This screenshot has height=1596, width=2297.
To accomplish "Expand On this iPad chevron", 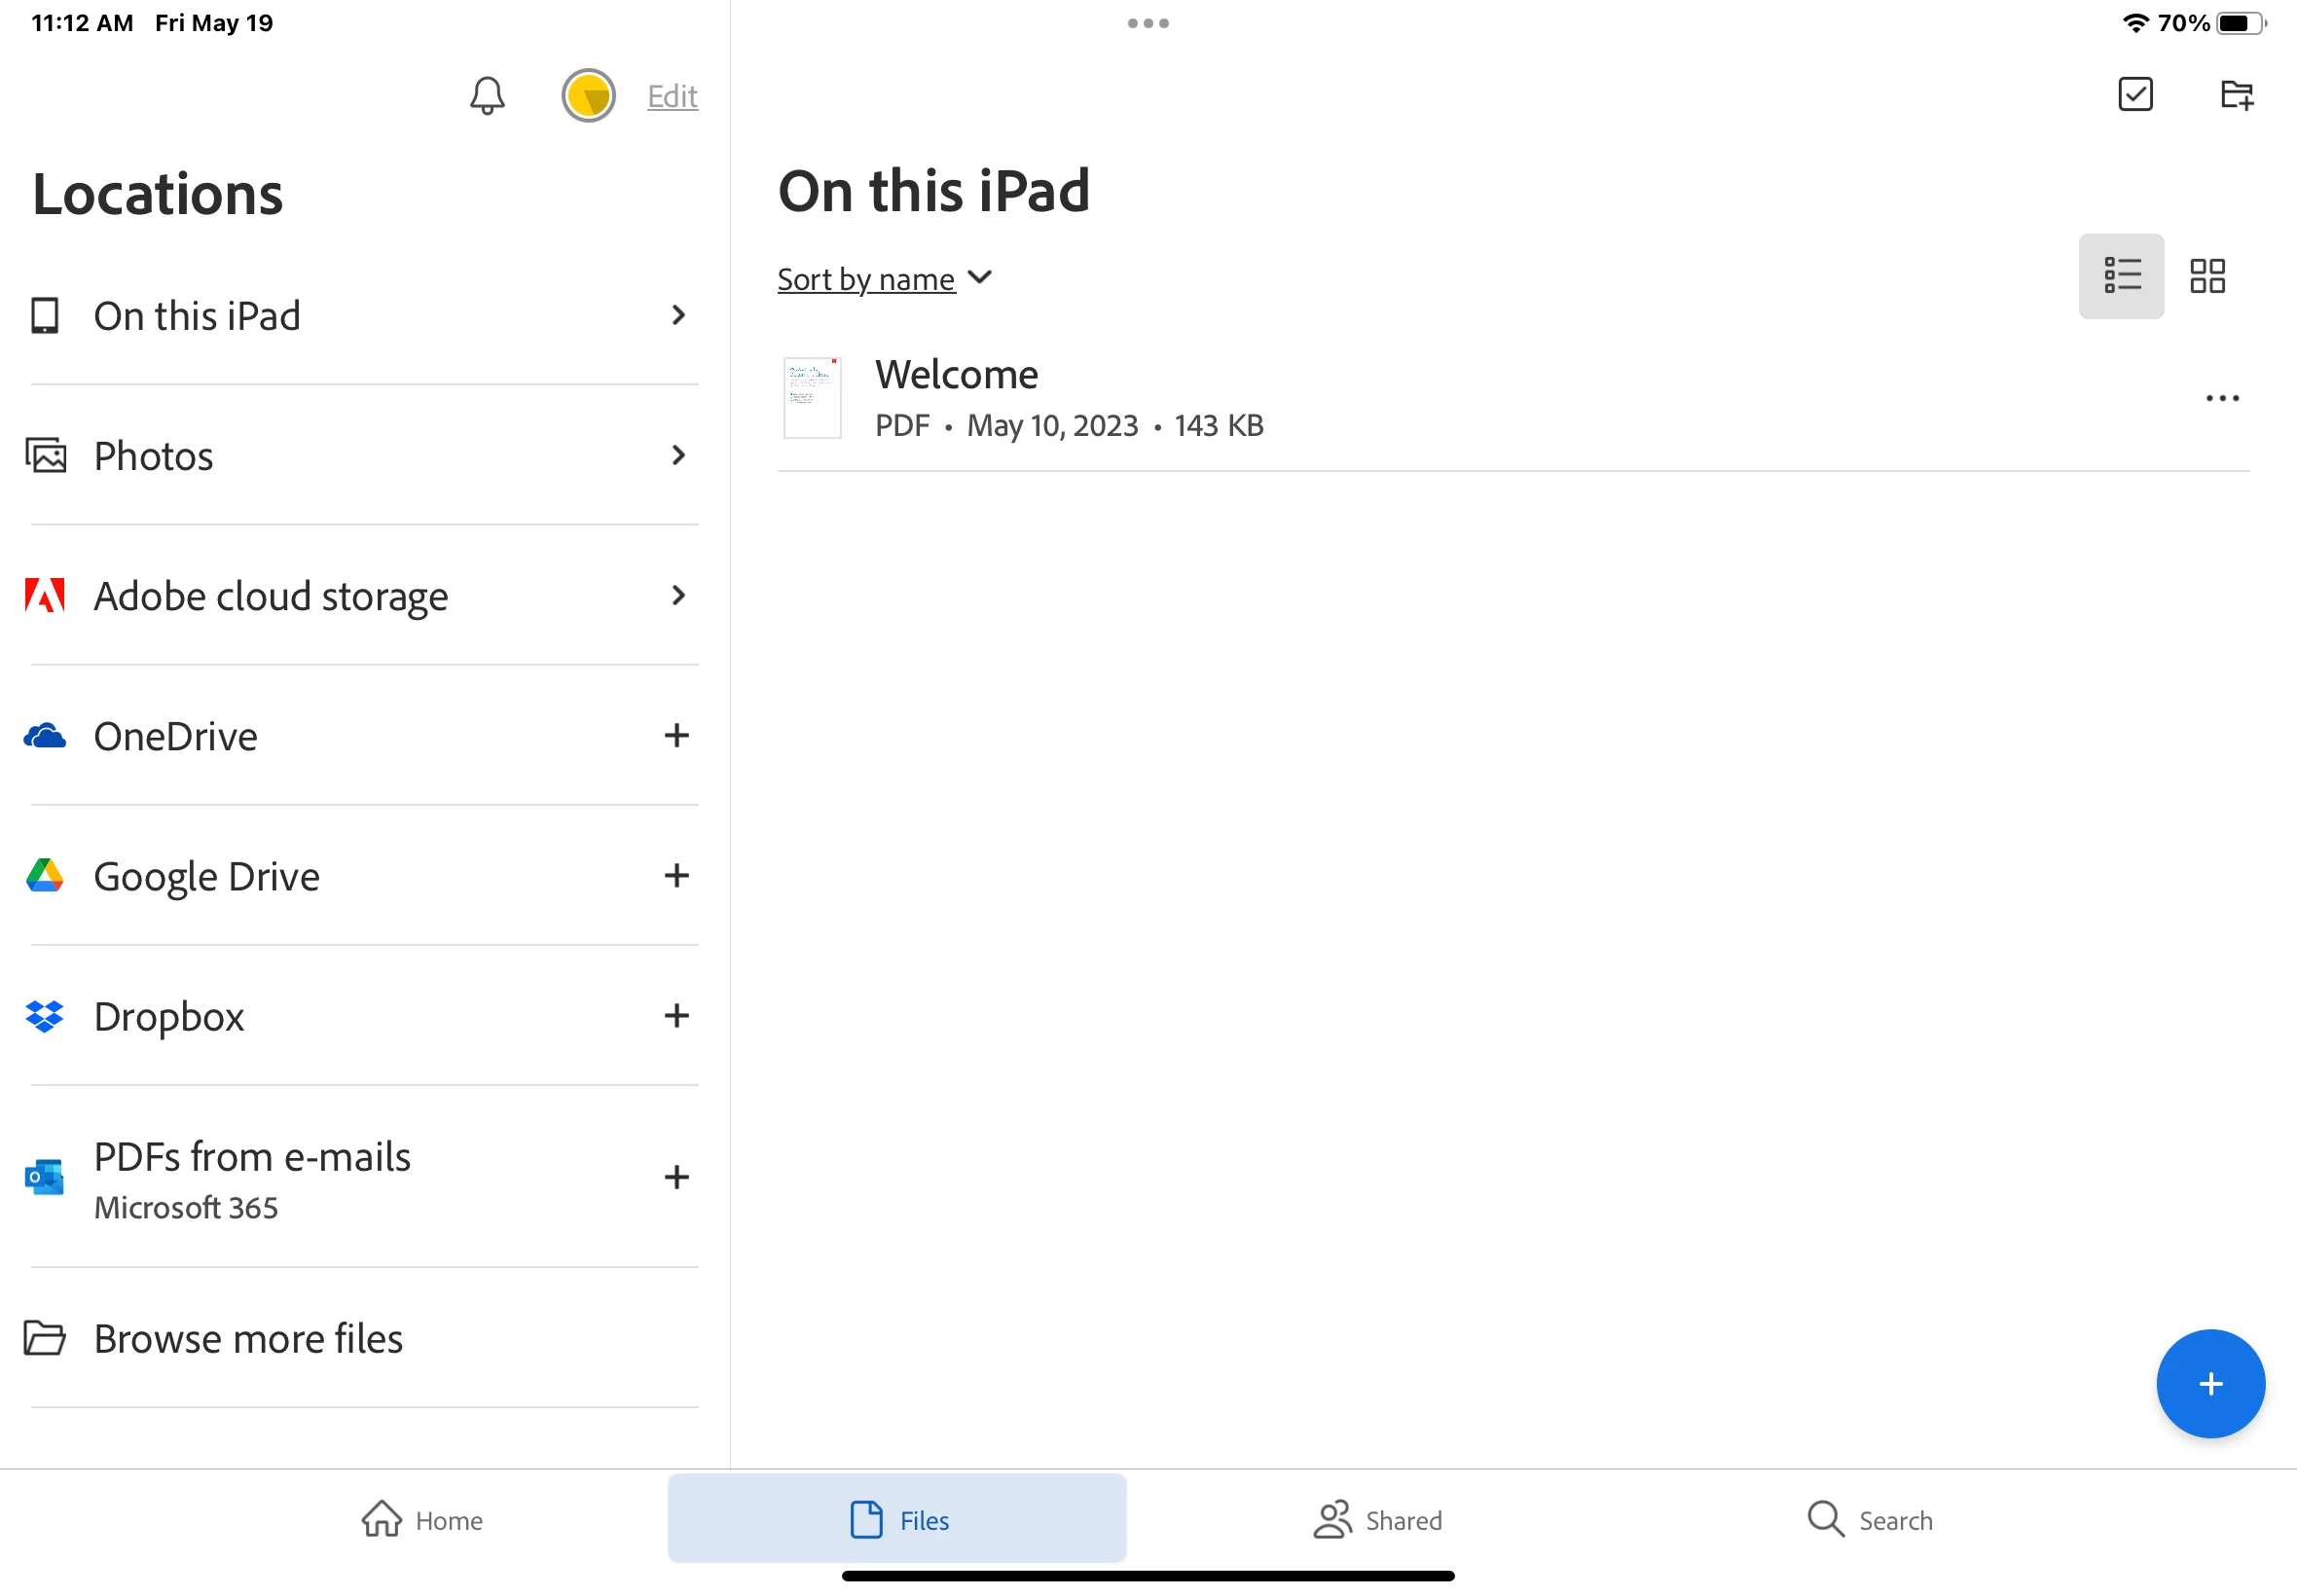I will 678,315.
